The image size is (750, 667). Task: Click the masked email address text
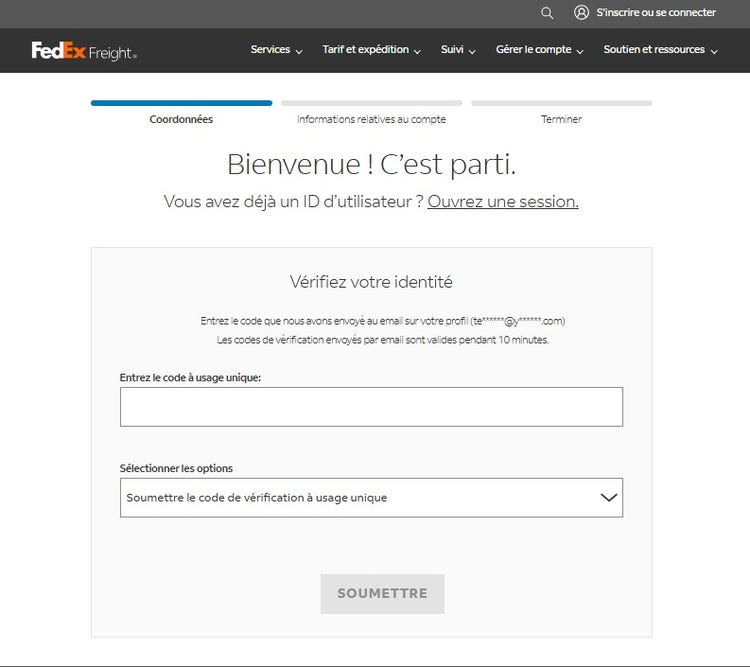pos(518,321)
